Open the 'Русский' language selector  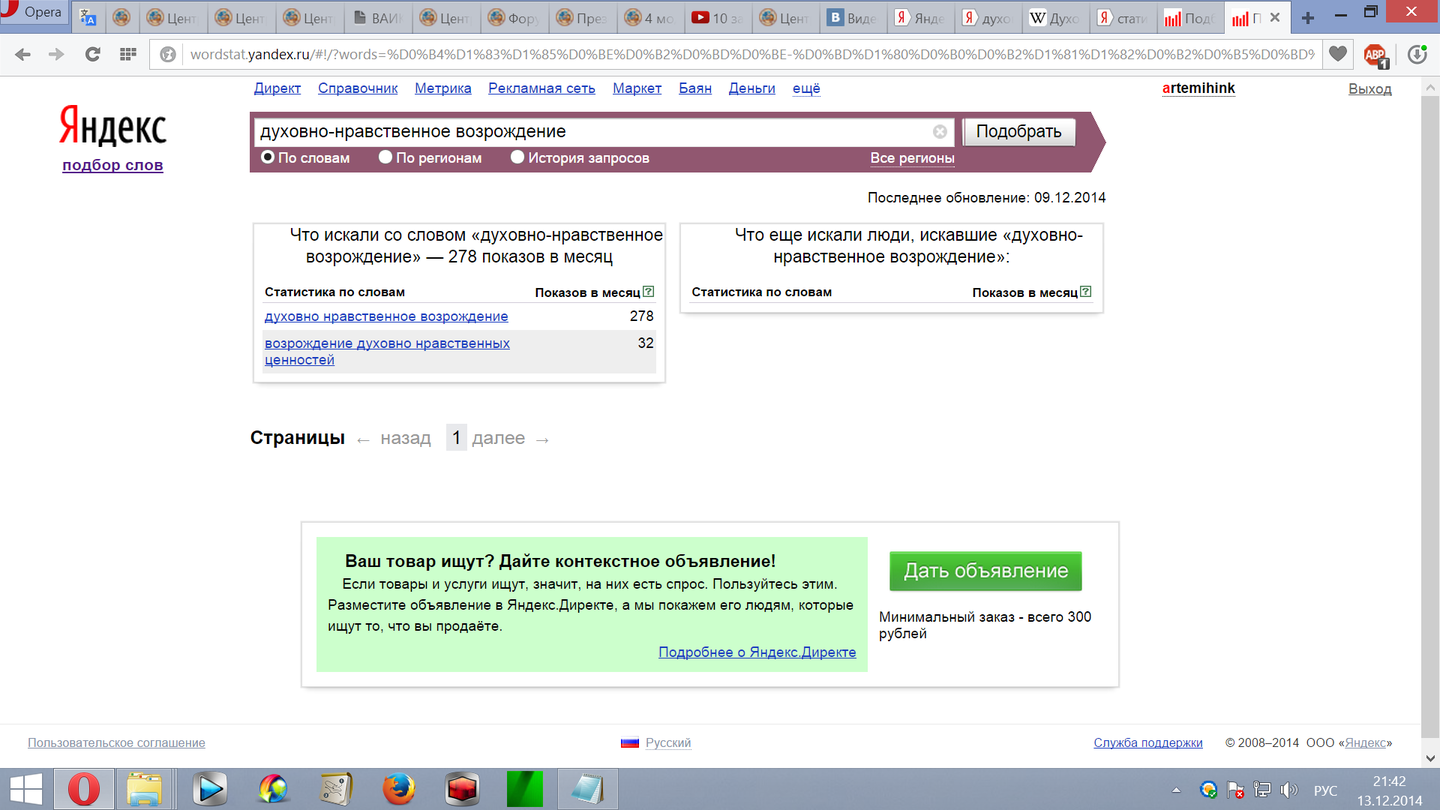(667, 743)
